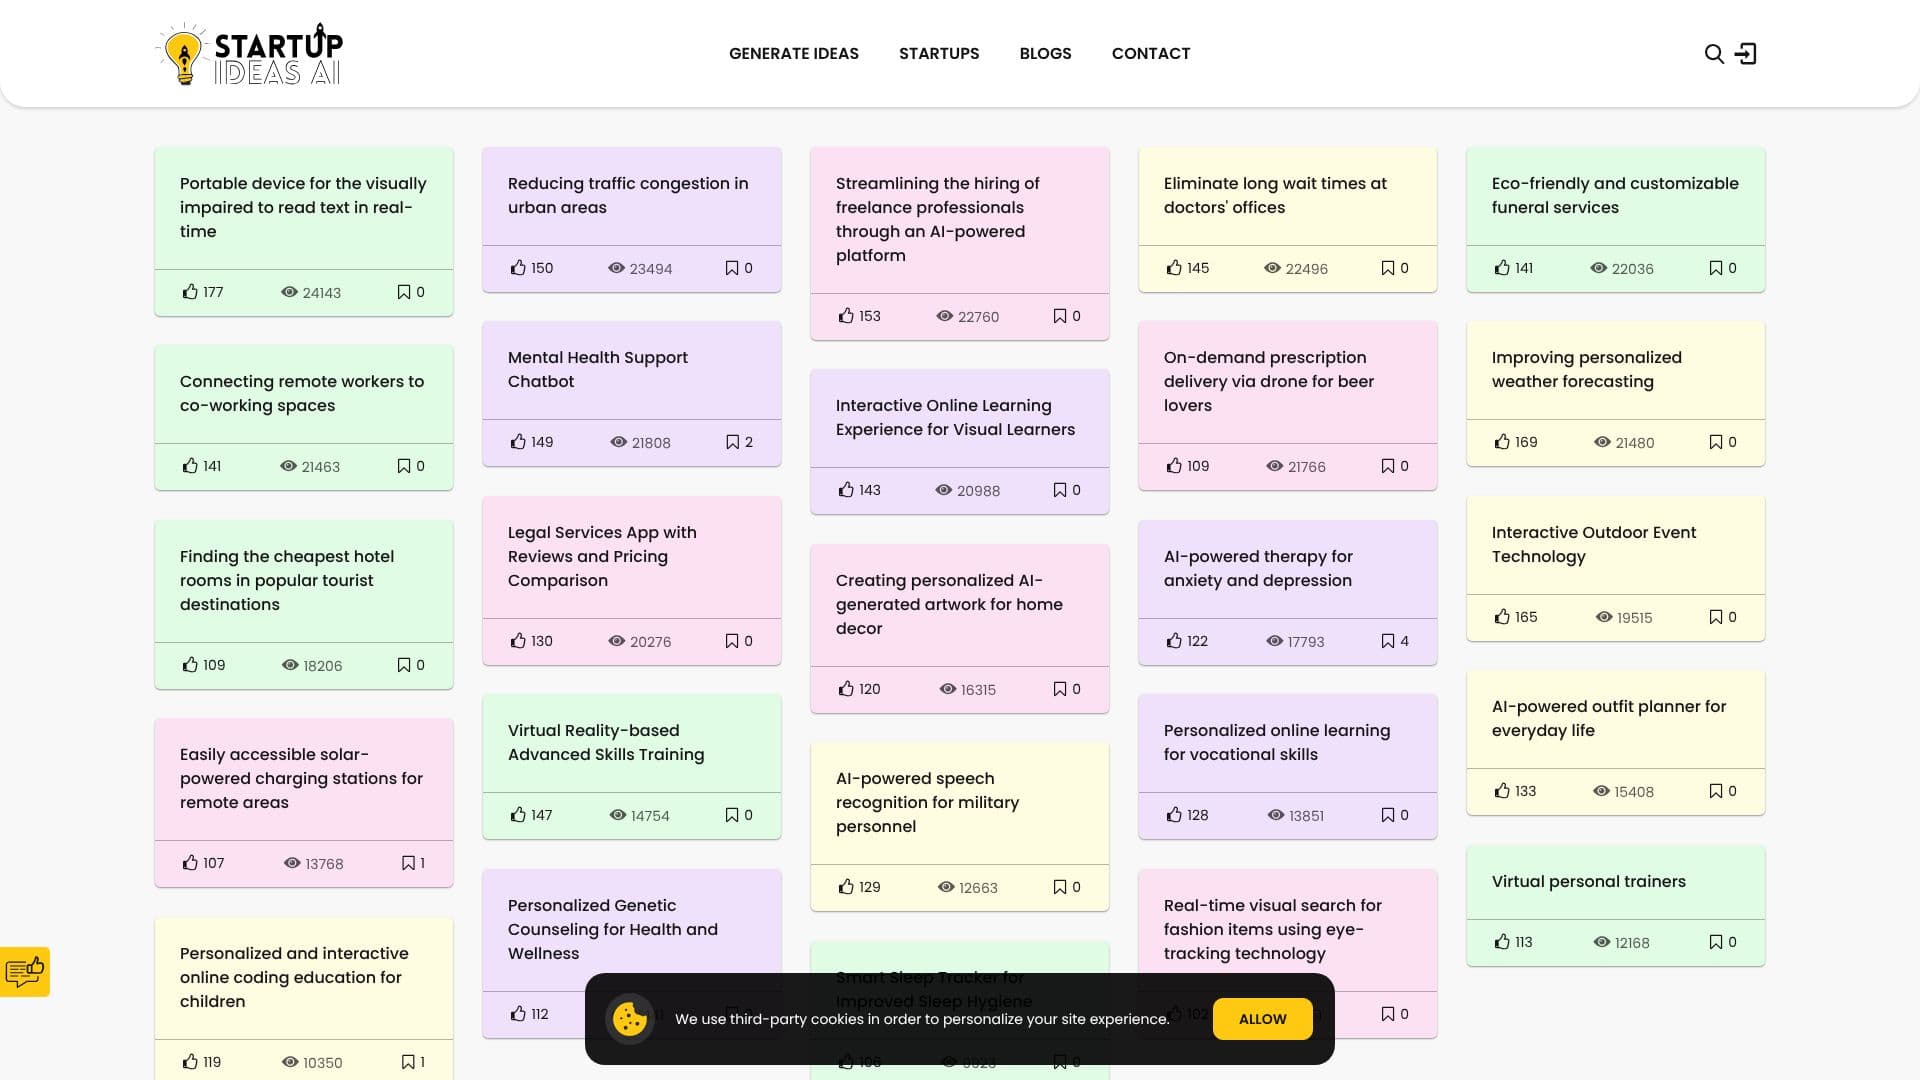Image resolution: width=1920 pixels, height=1080 pixels.
Task: Like Improving personalized weather forecasting idea
Action: [x=1502, y=442]
